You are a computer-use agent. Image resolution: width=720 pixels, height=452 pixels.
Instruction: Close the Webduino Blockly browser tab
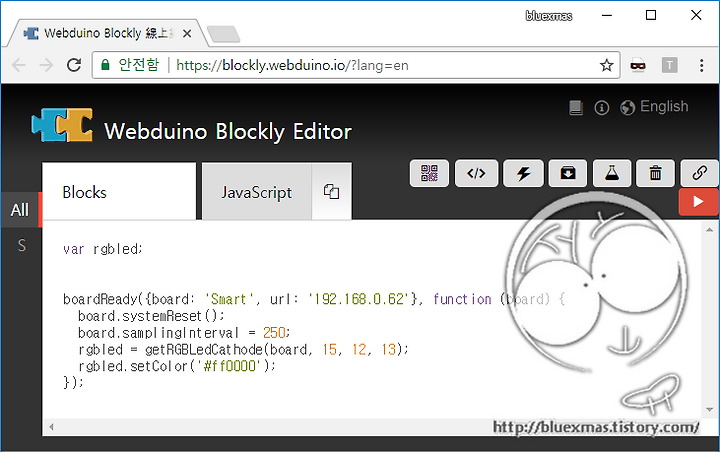[x=187, y=34]
